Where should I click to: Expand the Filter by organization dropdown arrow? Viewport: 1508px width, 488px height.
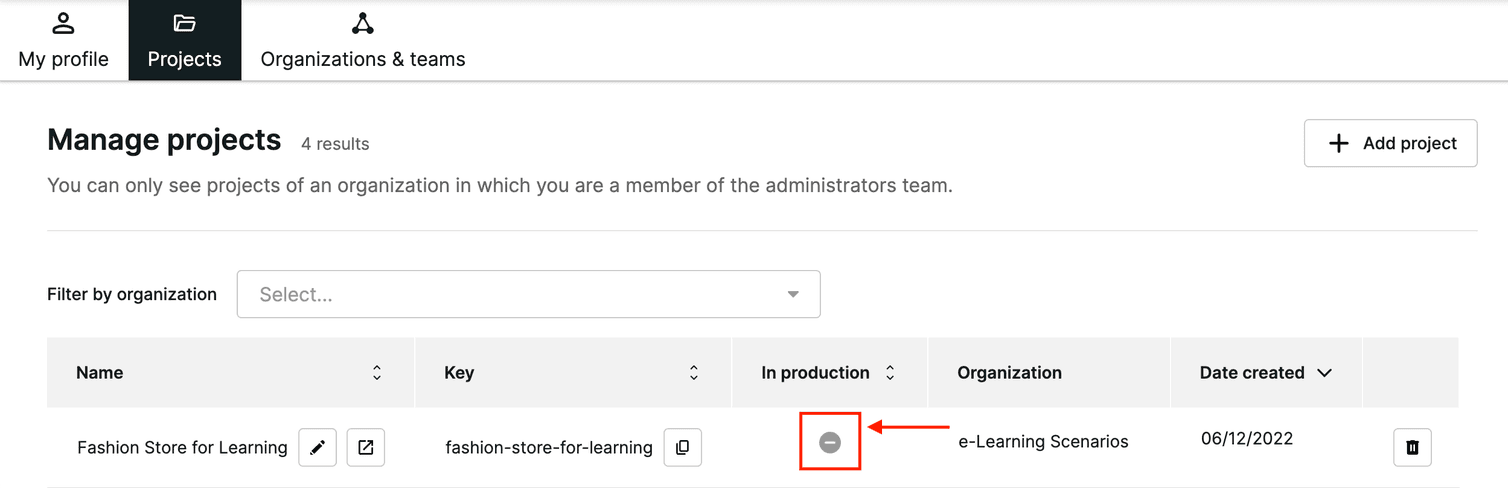point(793,295)
